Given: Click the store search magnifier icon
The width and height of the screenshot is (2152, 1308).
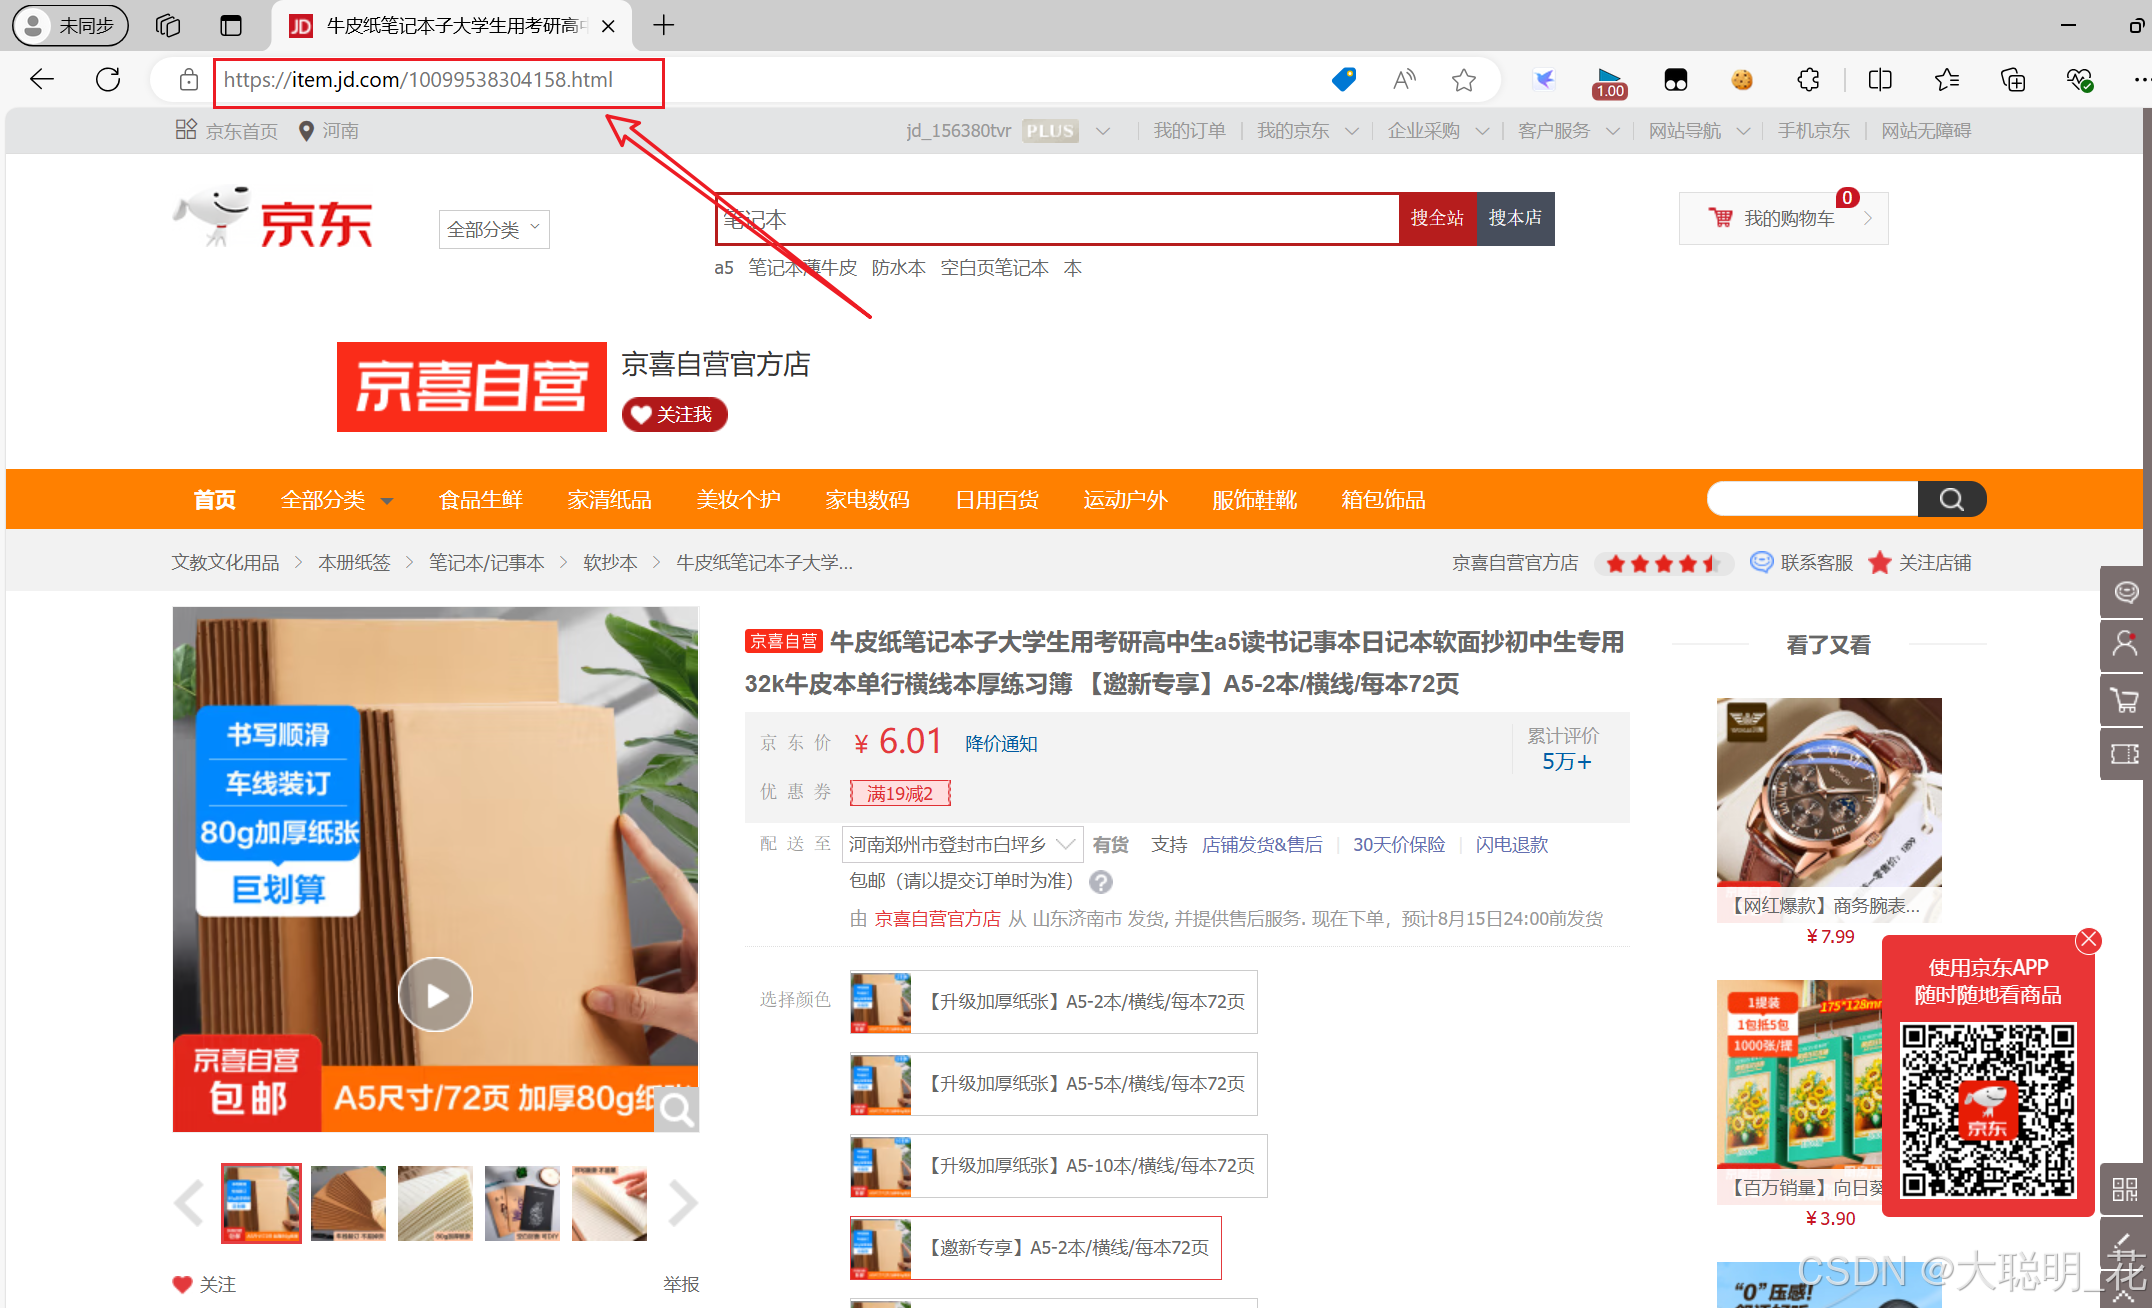Looking at the screenshot, I should point(1951,499).
